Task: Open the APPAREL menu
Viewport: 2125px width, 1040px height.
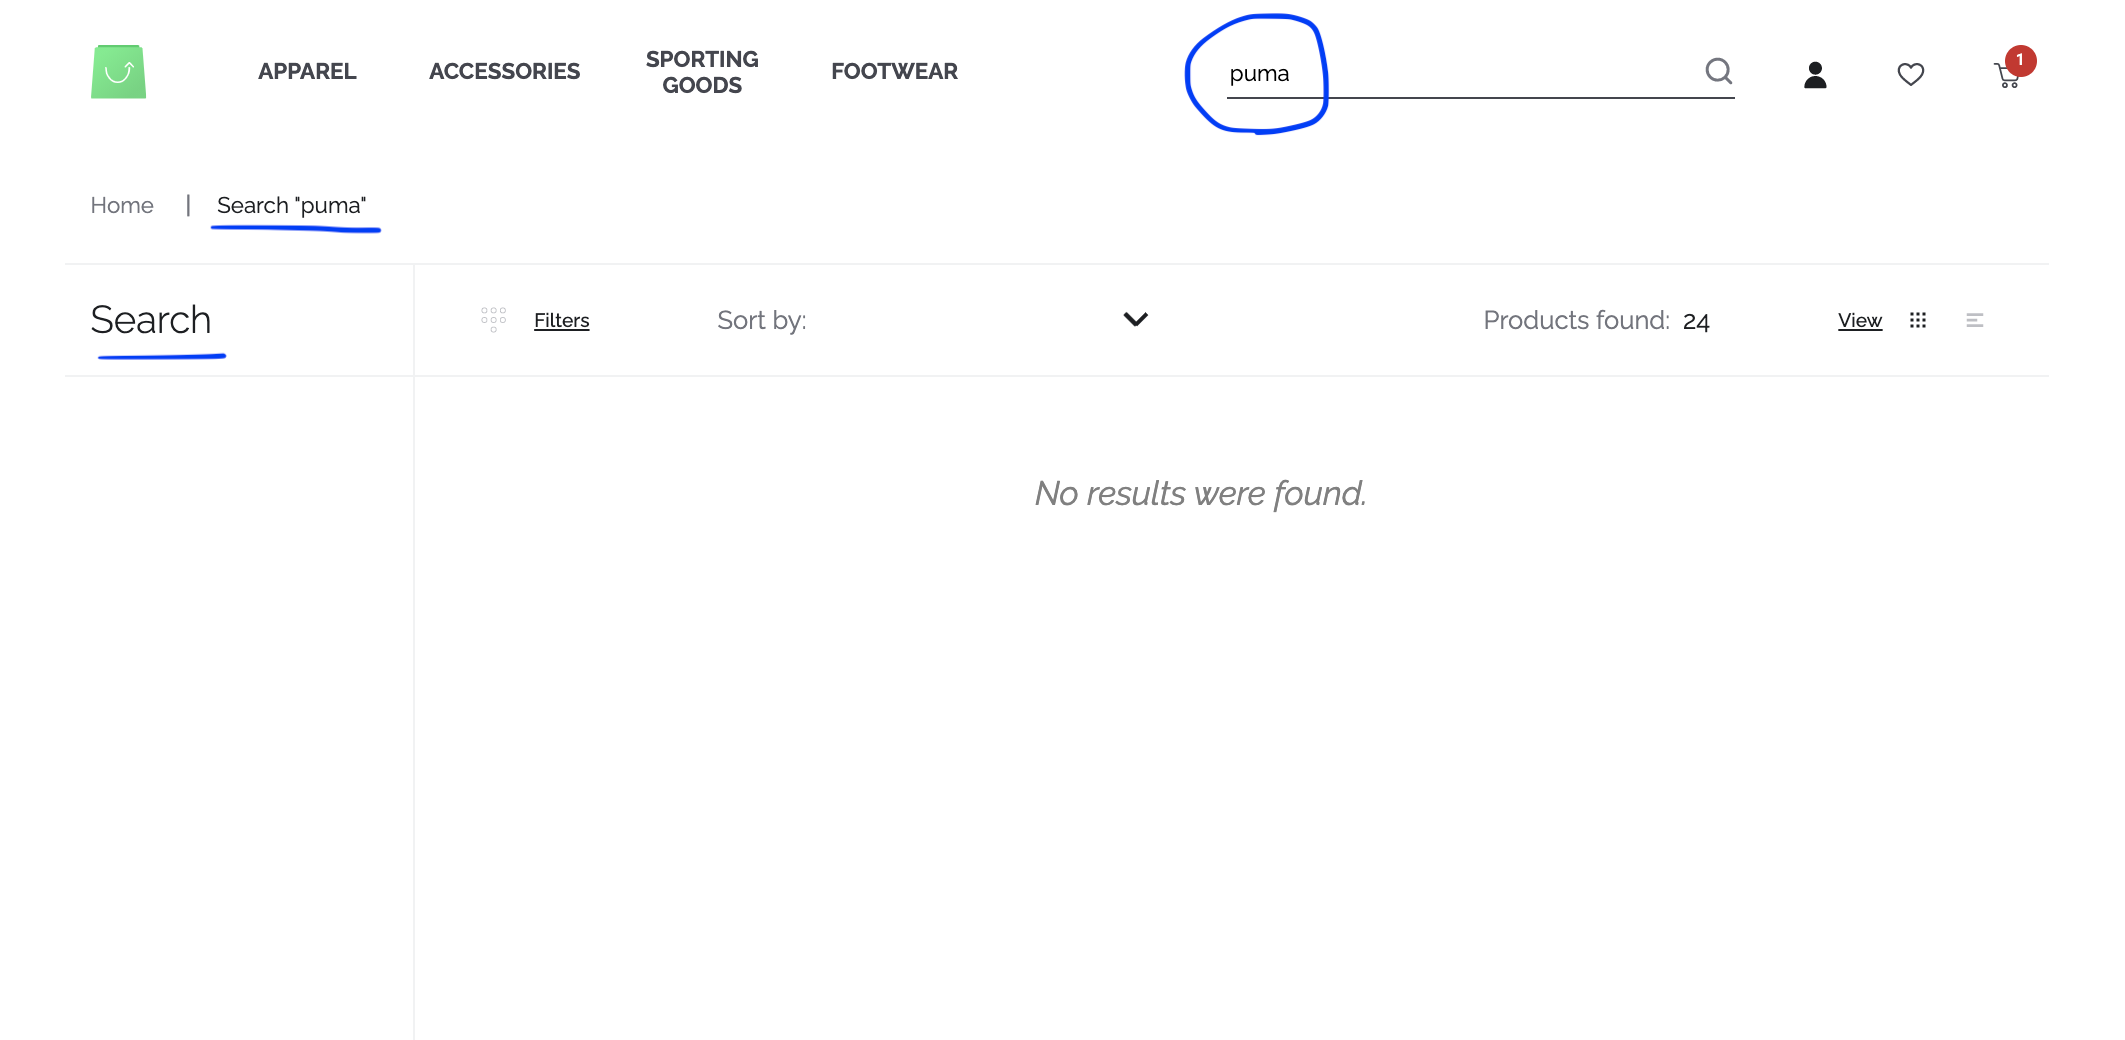Action: 307,71
